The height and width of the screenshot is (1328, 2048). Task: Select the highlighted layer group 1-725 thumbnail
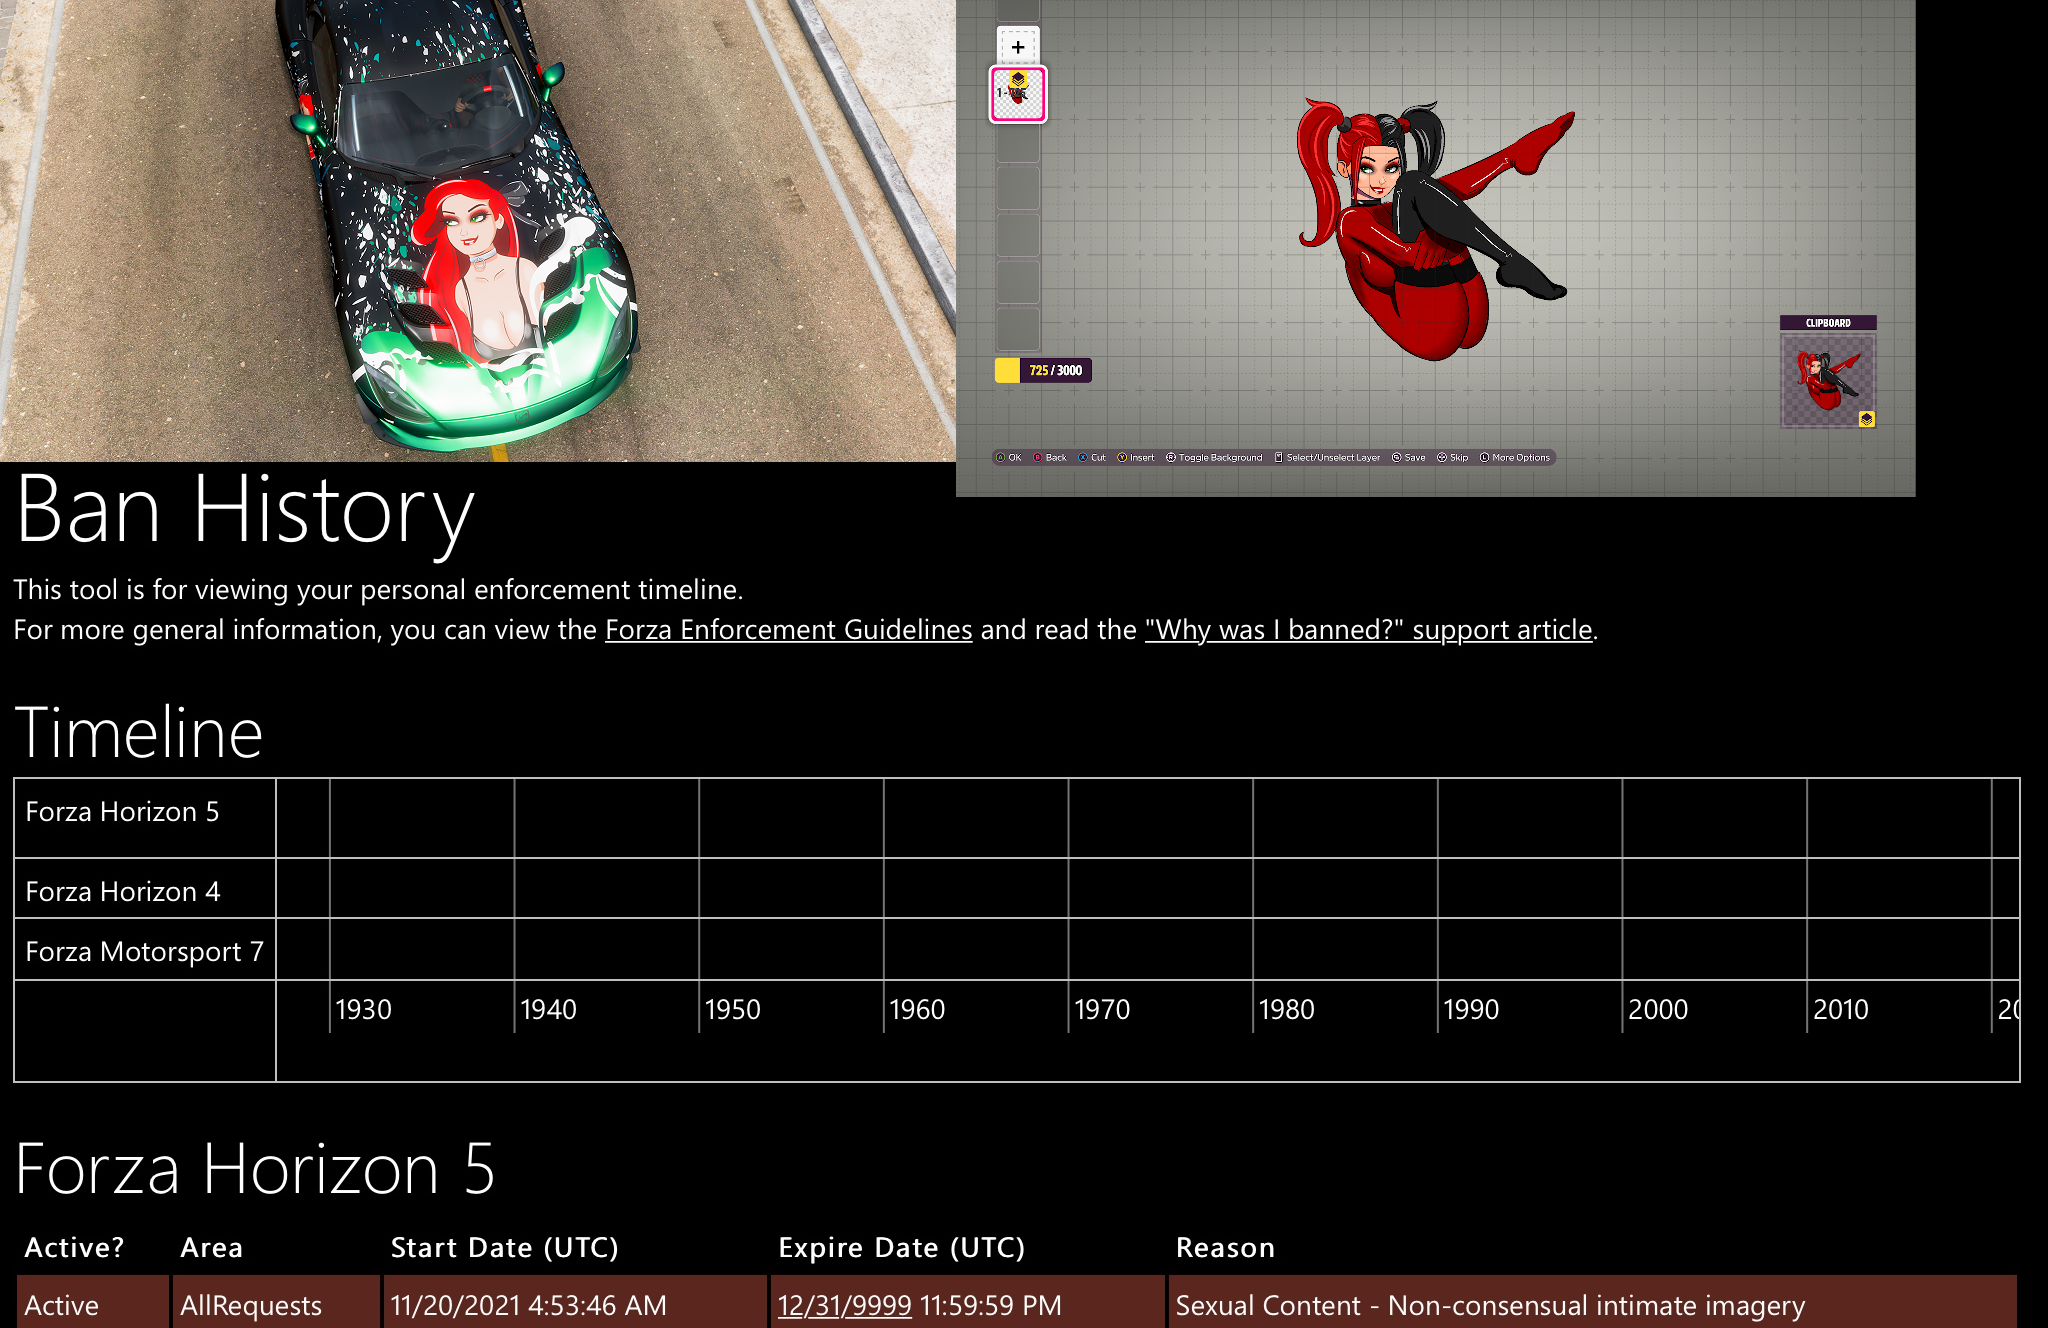[x=1018, y=95]
